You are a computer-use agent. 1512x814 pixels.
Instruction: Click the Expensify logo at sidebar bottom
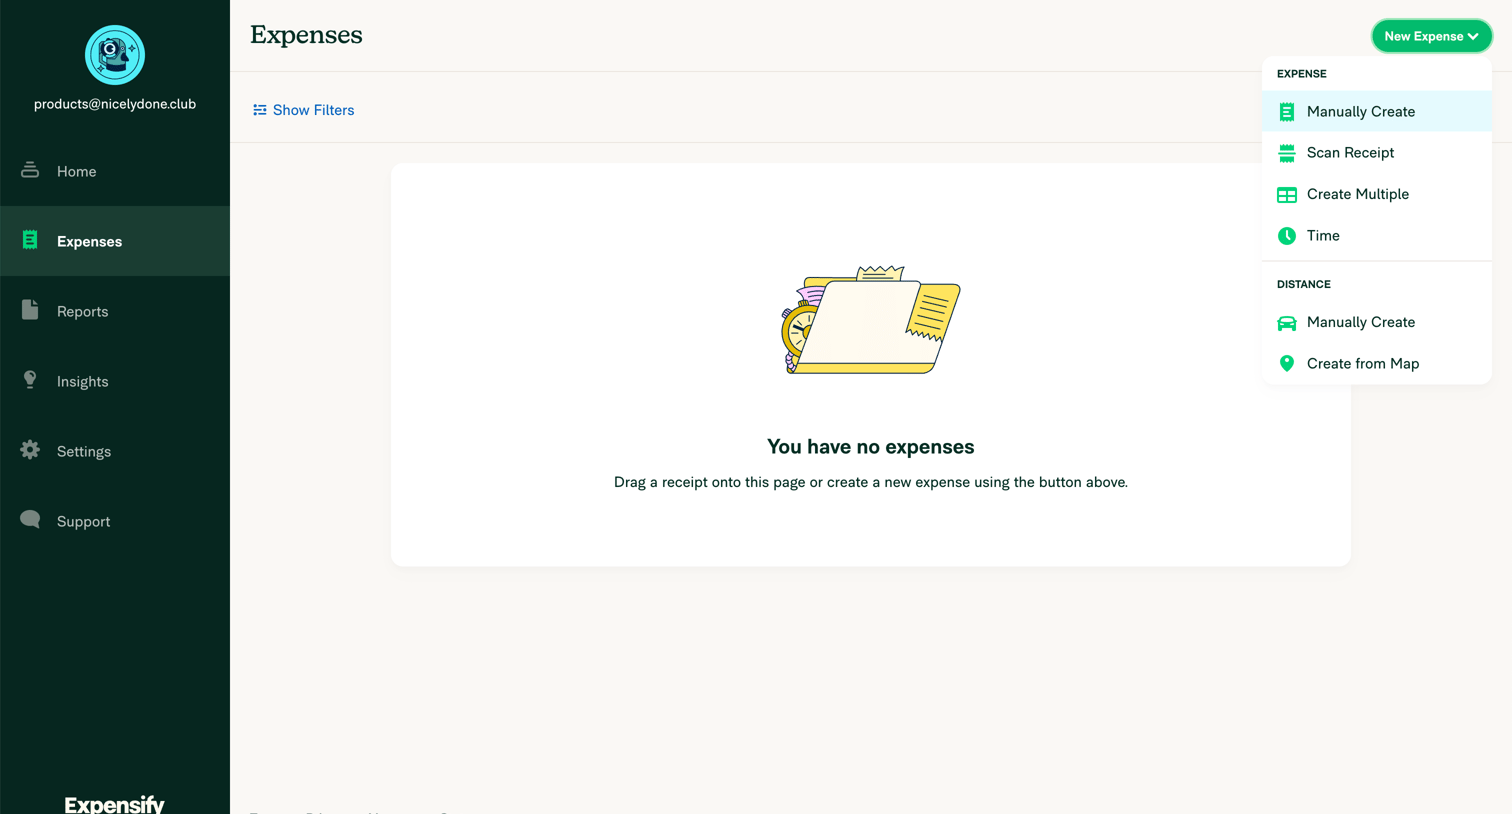tap(114, 804)
